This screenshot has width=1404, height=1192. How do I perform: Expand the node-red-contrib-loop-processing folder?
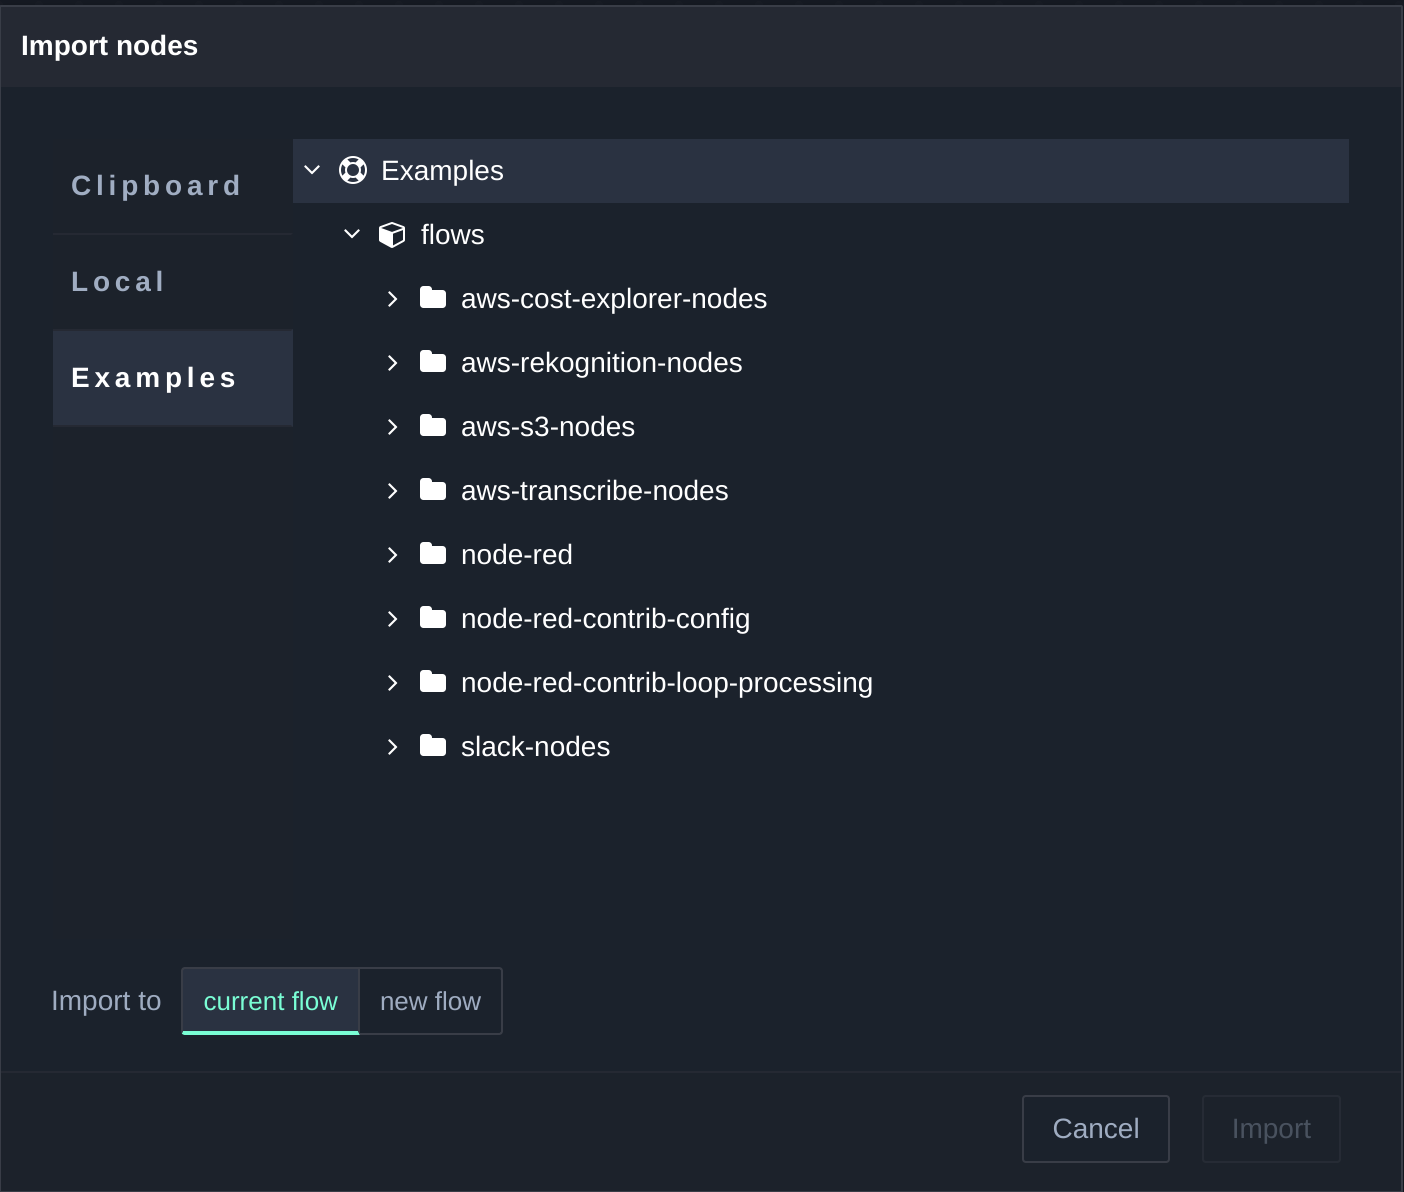[392, 683]
